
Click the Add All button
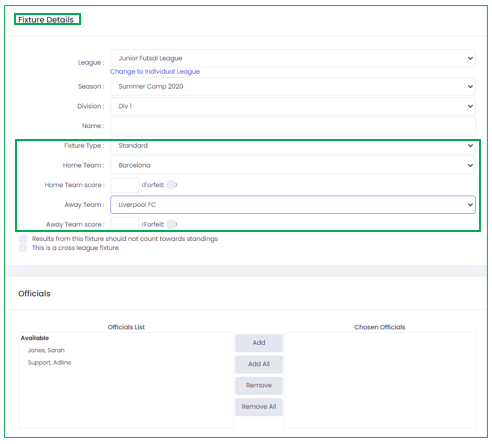pyautogui.click(x=259, y=364)
